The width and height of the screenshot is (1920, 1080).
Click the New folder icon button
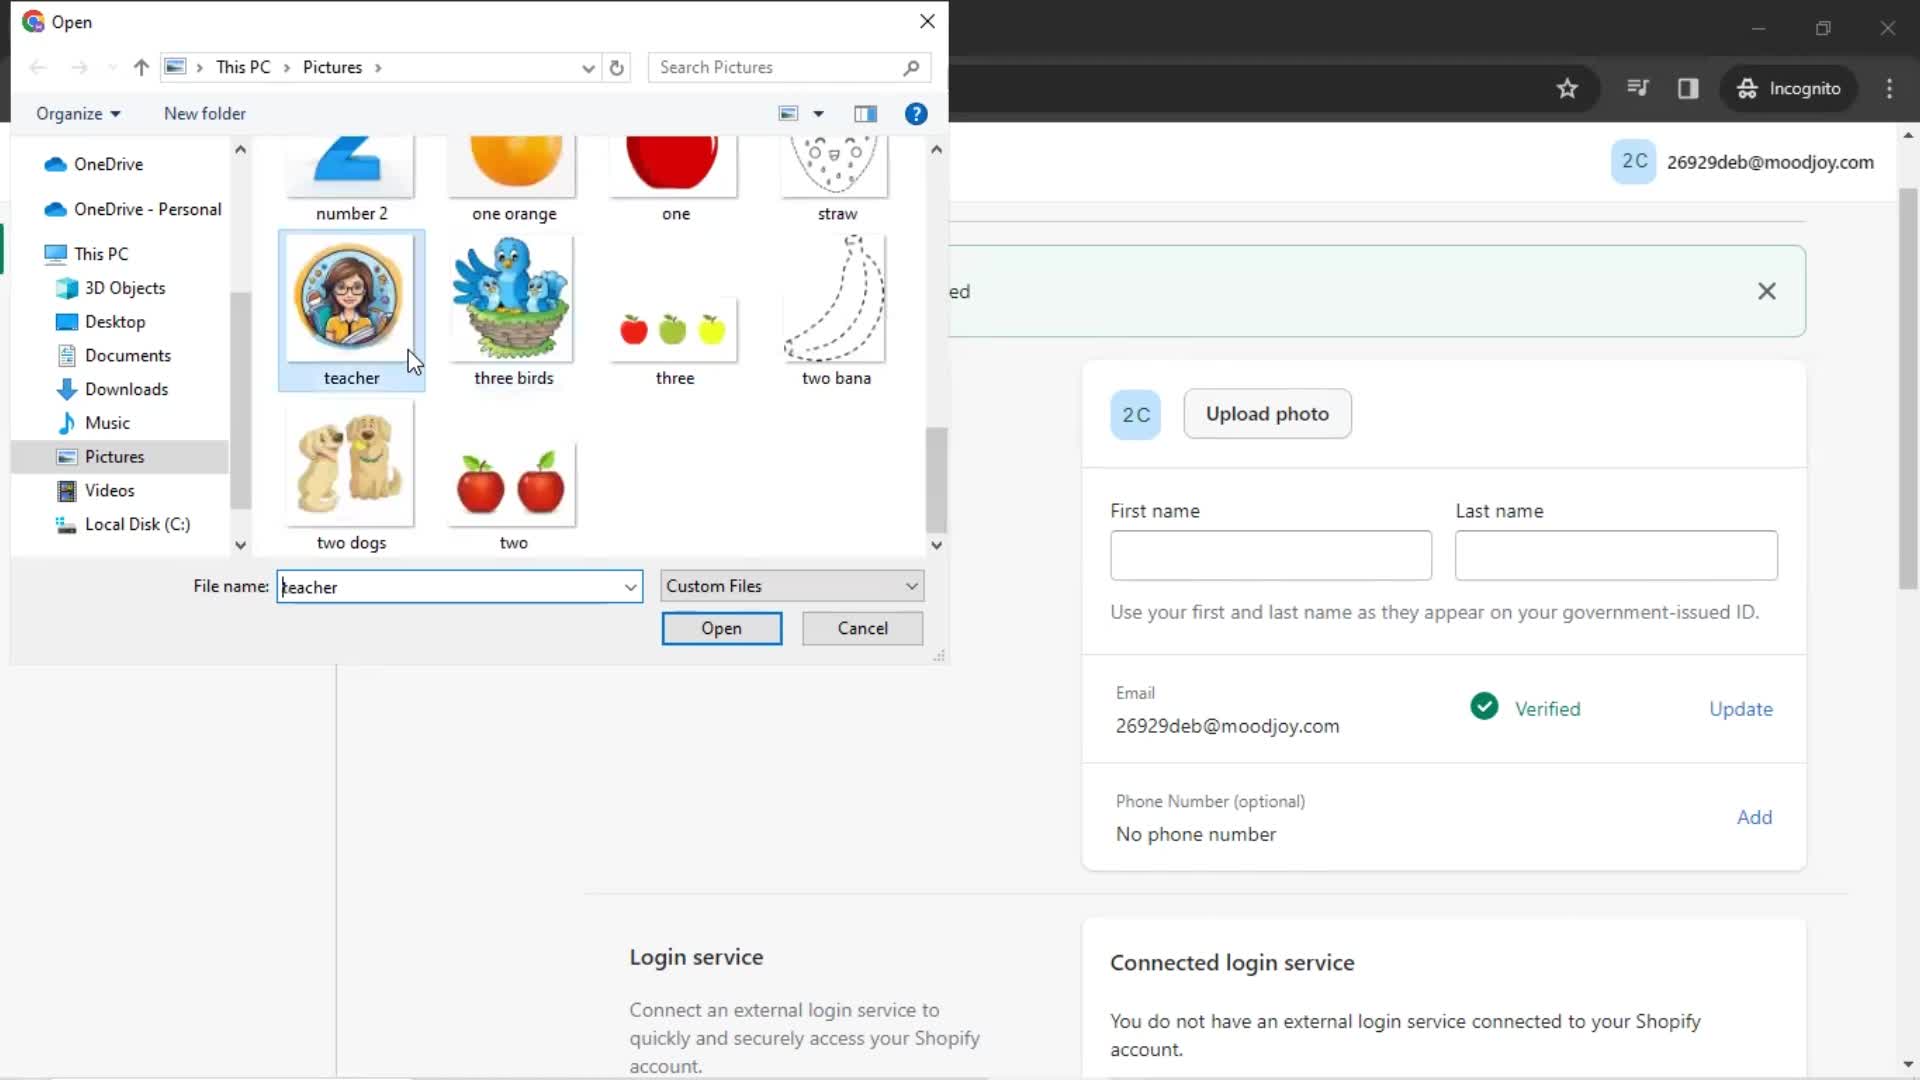pyautogui.click(x=203, y=113)
